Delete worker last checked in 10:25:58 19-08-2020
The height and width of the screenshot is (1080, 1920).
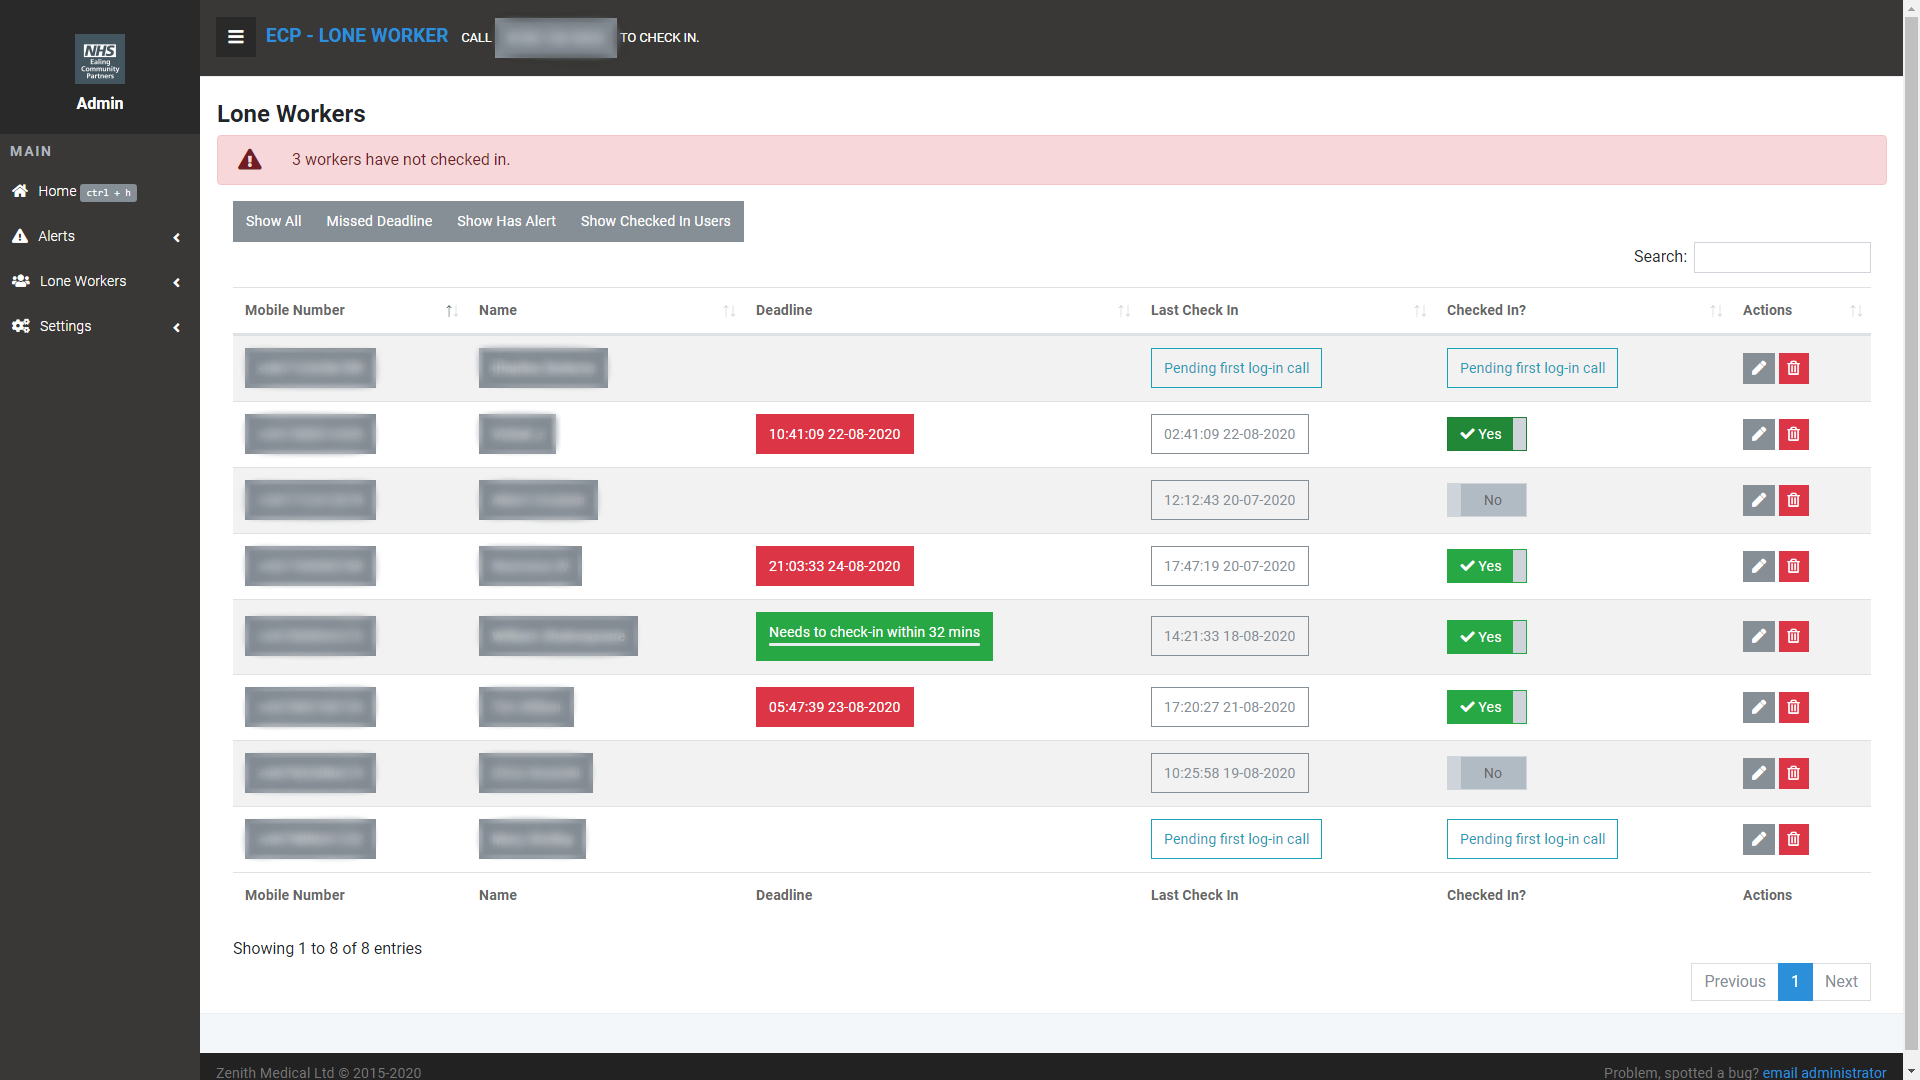[x=1793, y=773]
